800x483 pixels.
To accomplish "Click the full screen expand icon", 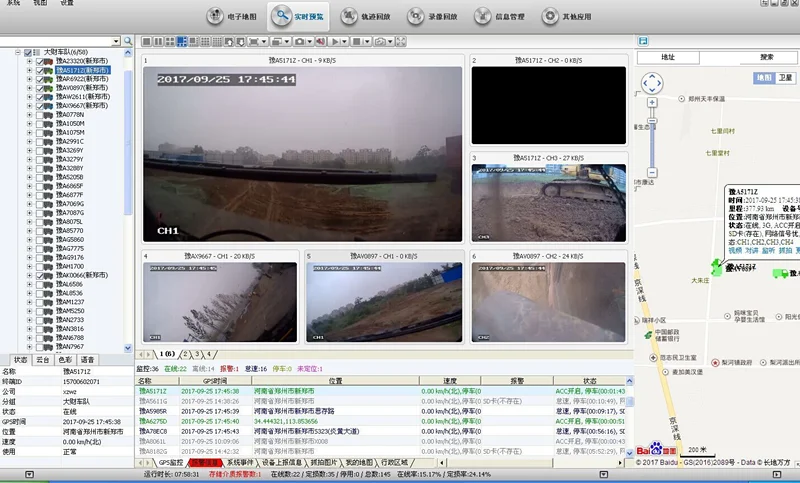I will [401, 41].
